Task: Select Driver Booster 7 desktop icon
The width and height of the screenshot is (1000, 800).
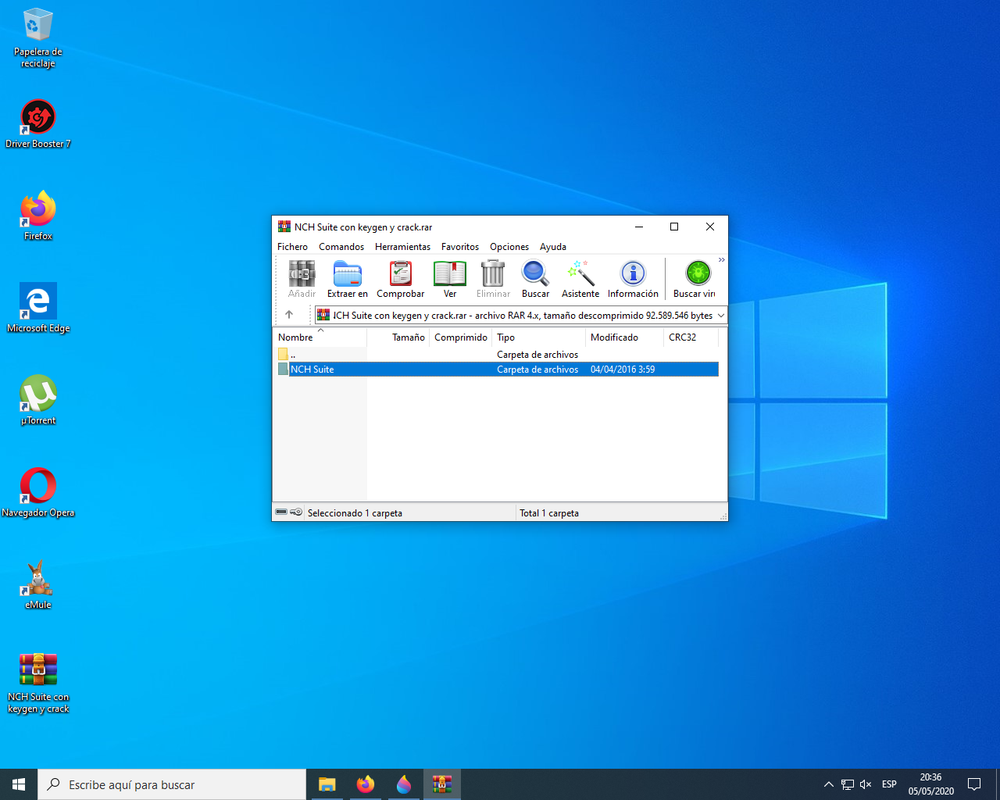Action: [x=38, y=124]
